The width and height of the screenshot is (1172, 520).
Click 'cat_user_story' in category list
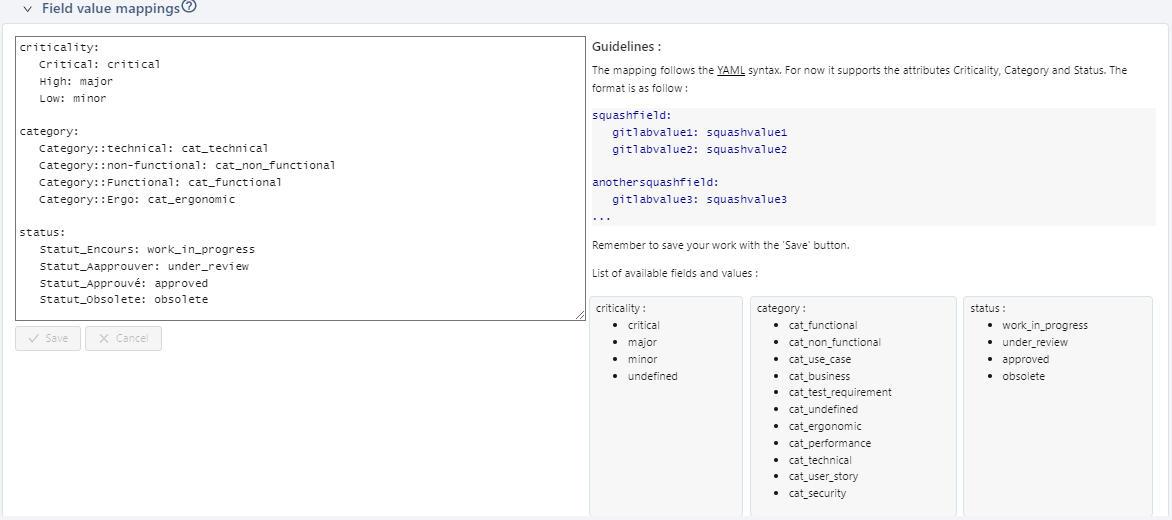pos(823,477)
